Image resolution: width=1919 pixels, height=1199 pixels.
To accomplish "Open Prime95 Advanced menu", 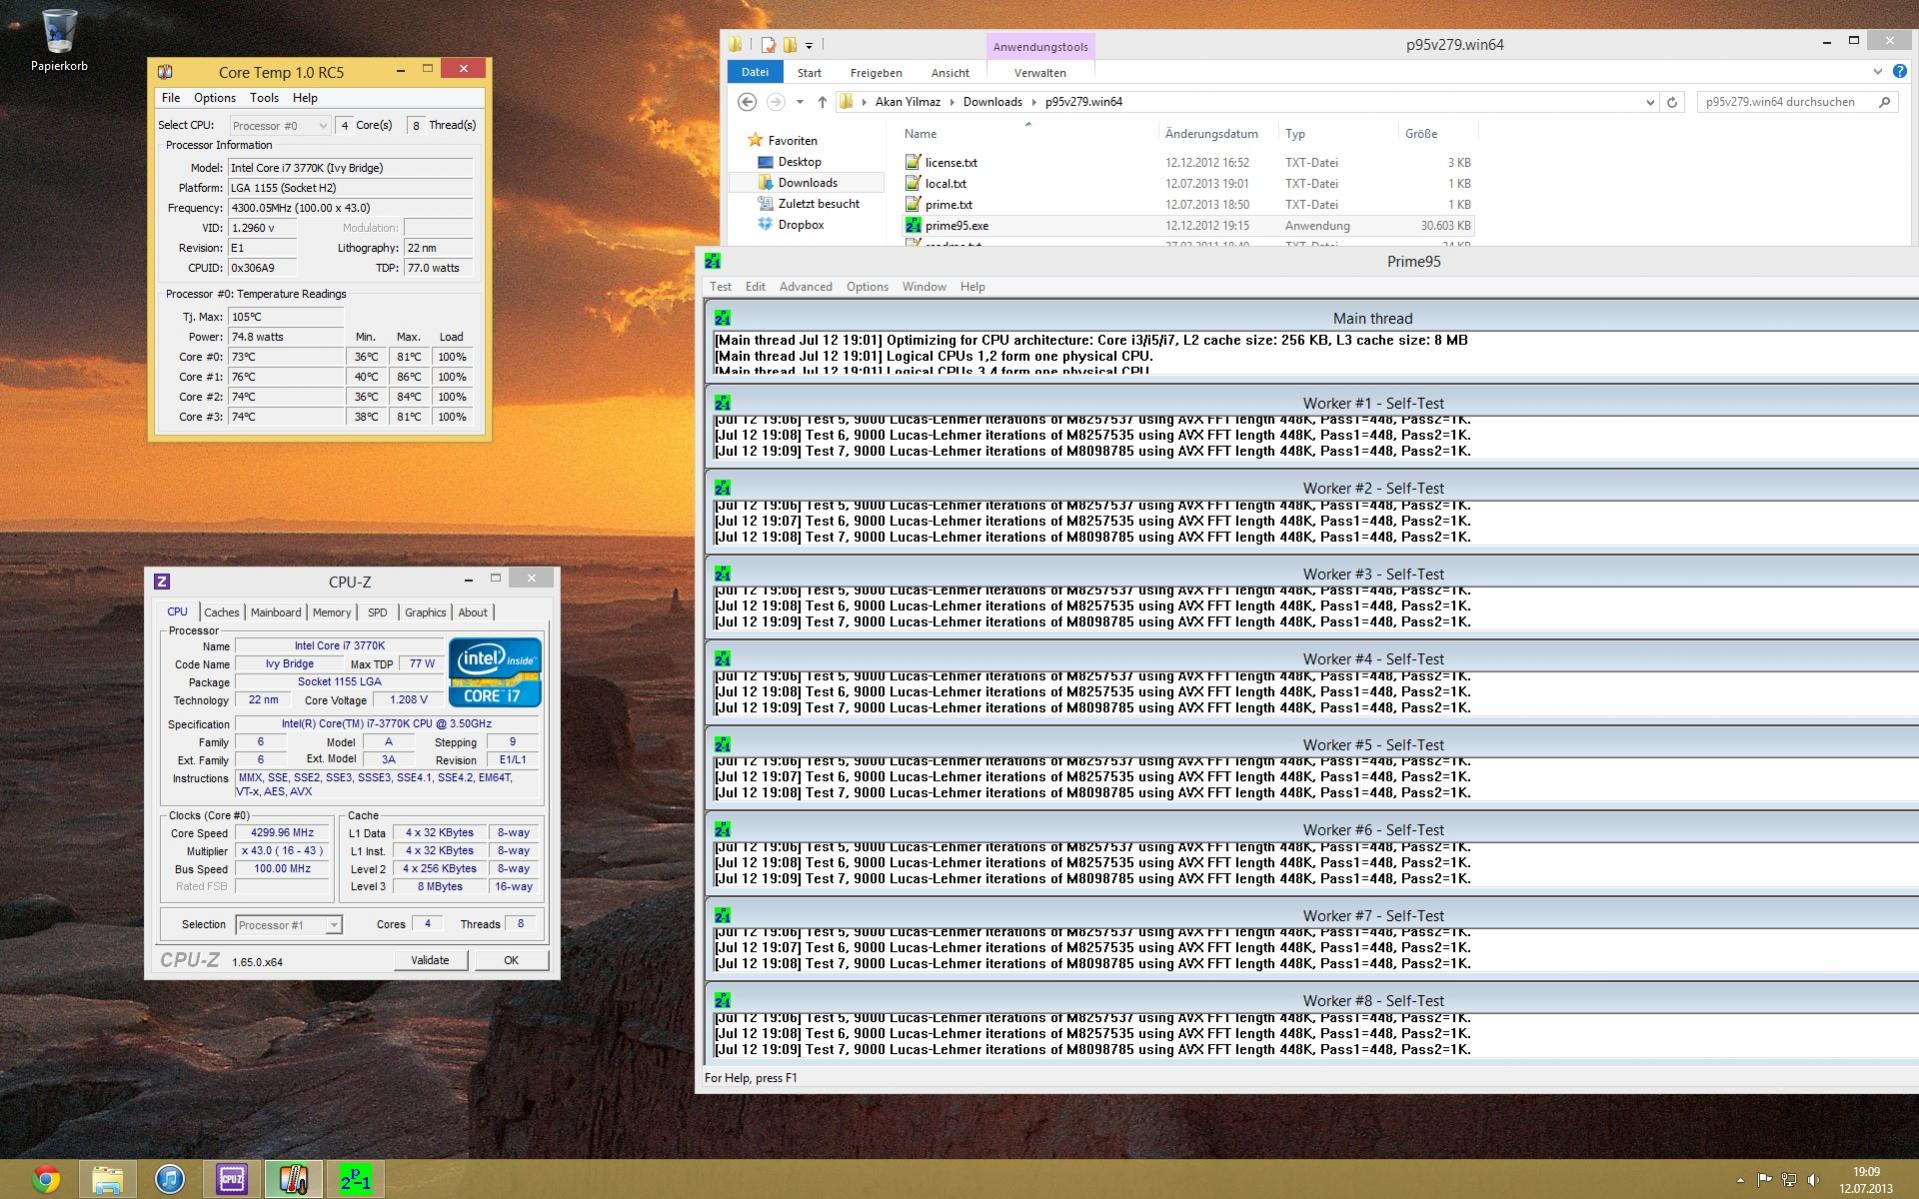I will click(x=805, y=286).
